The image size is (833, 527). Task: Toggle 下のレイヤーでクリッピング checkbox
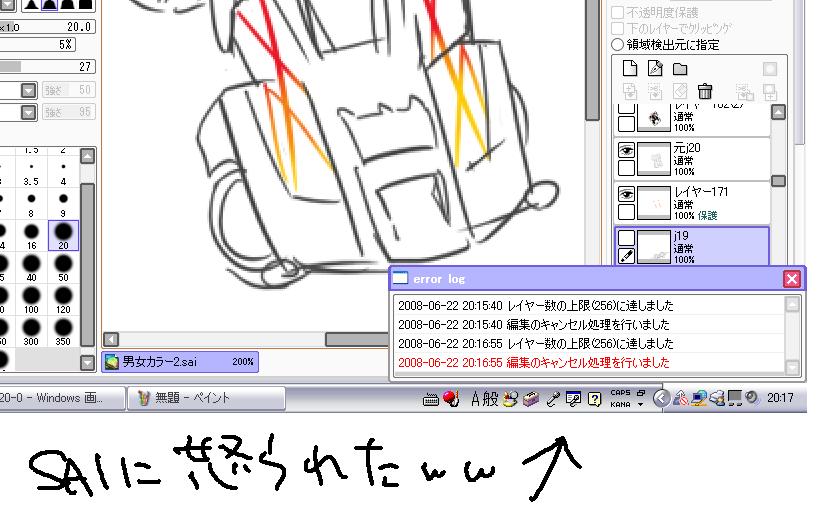pos(617,28)
